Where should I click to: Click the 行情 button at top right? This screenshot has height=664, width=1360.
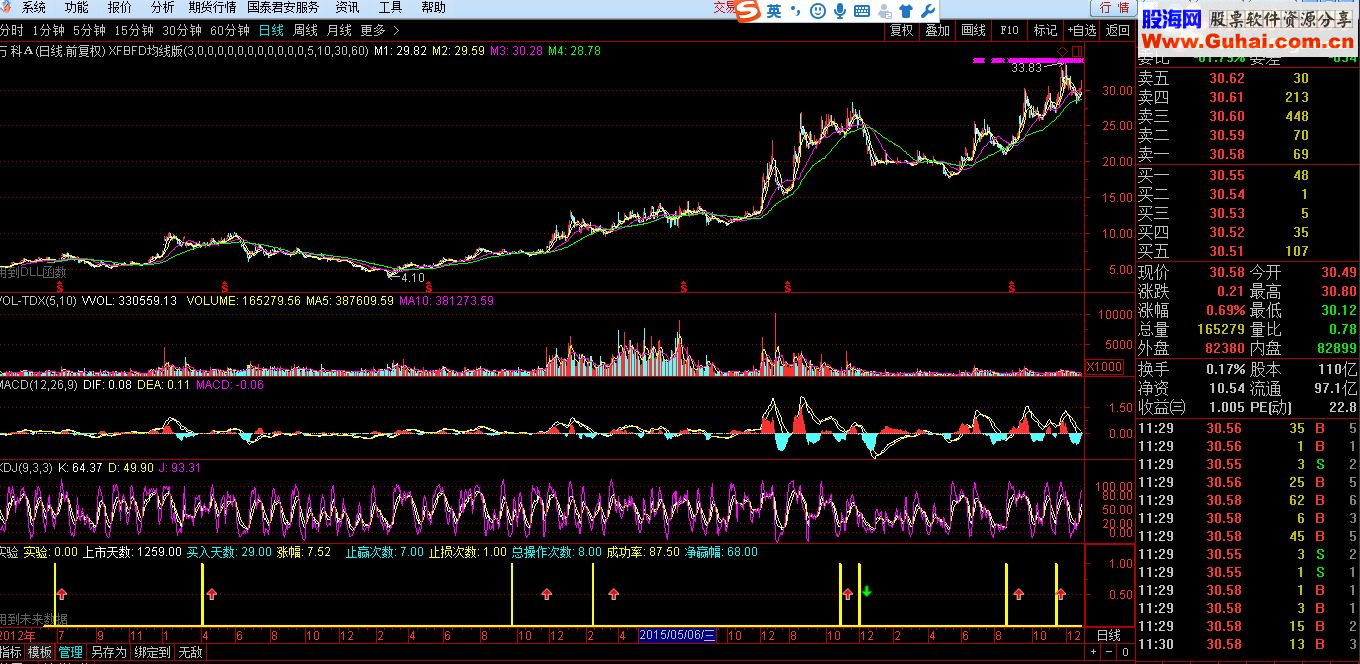click(x=1114, y=8)
